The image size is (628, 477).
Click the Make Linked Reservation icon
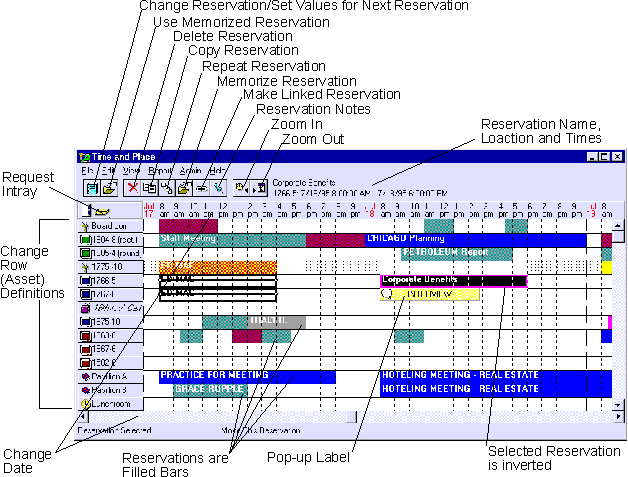point(201,187)
